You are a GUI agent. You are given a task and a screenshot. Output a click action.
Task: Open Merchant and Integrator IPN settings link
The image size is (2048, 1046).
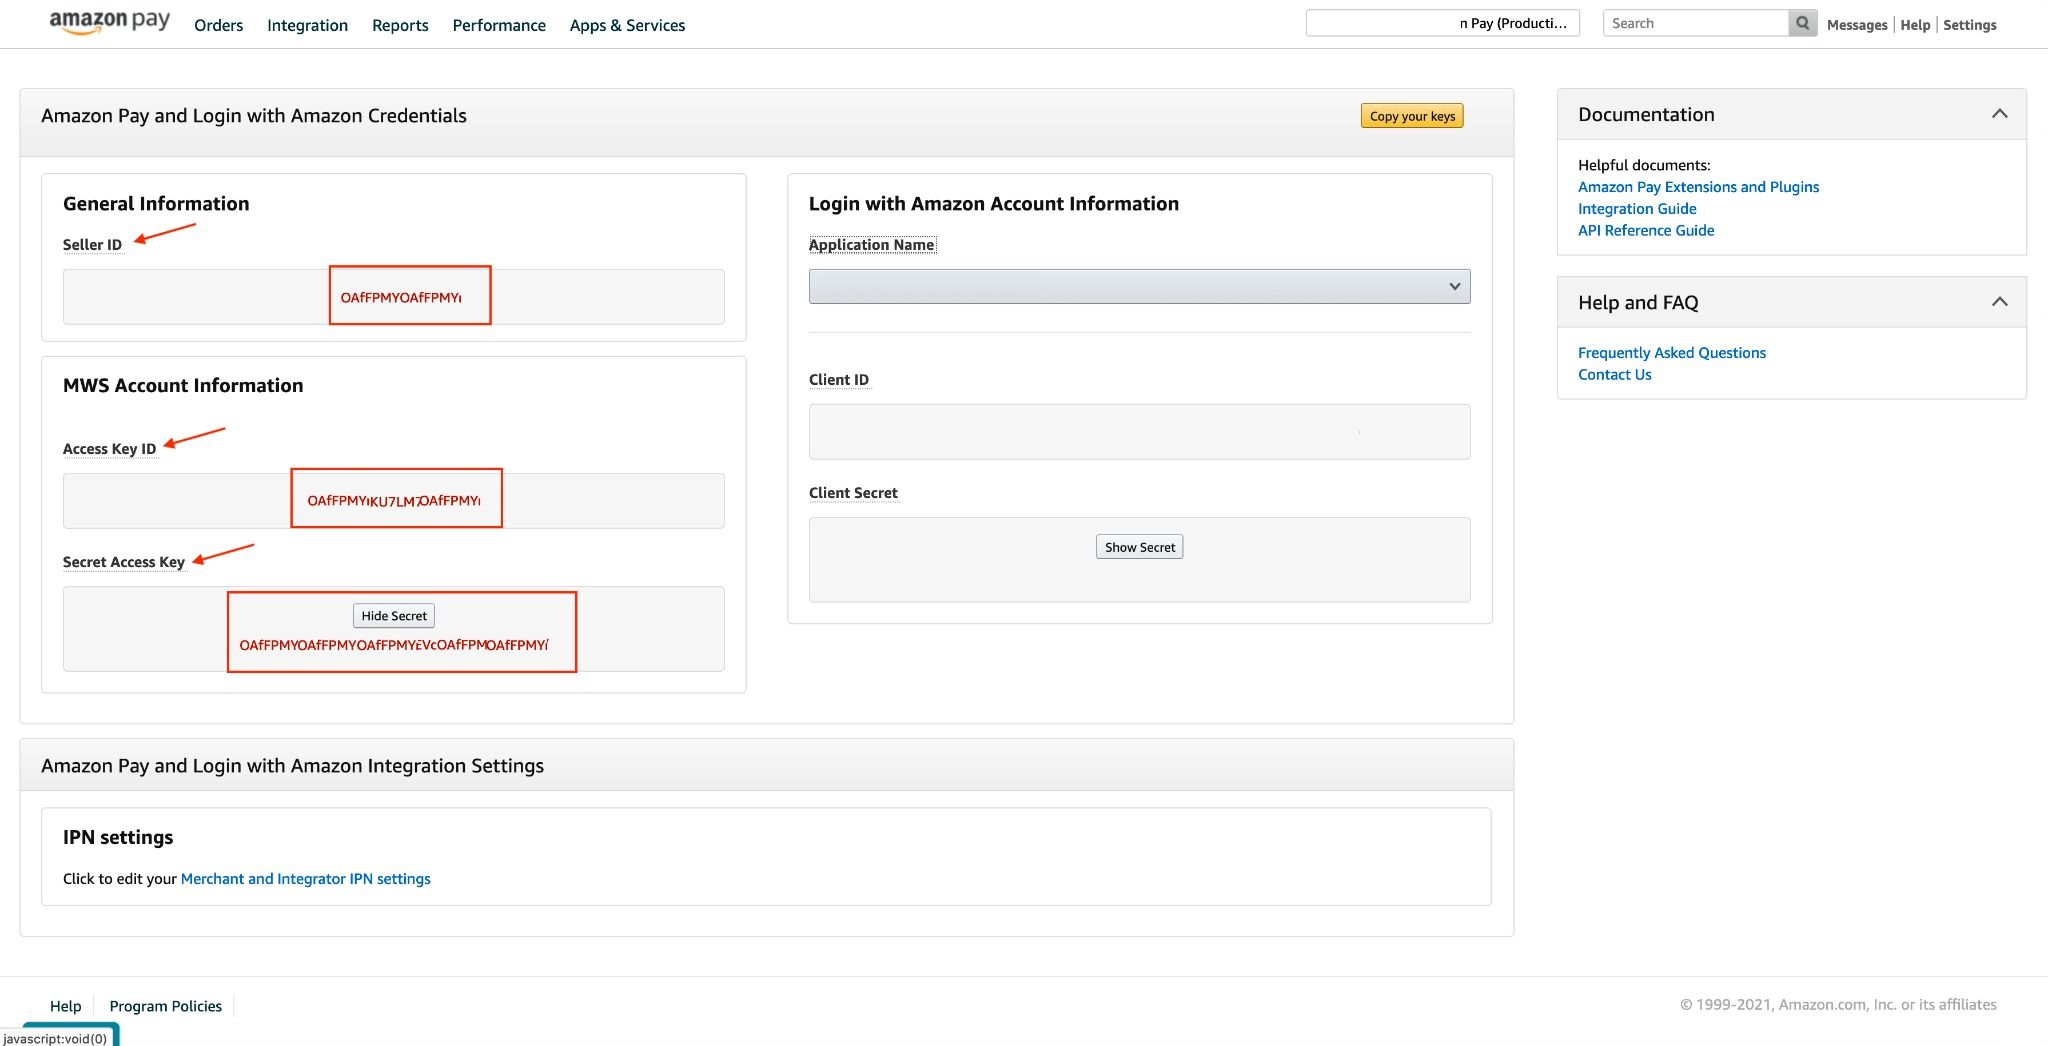[305, 879]
